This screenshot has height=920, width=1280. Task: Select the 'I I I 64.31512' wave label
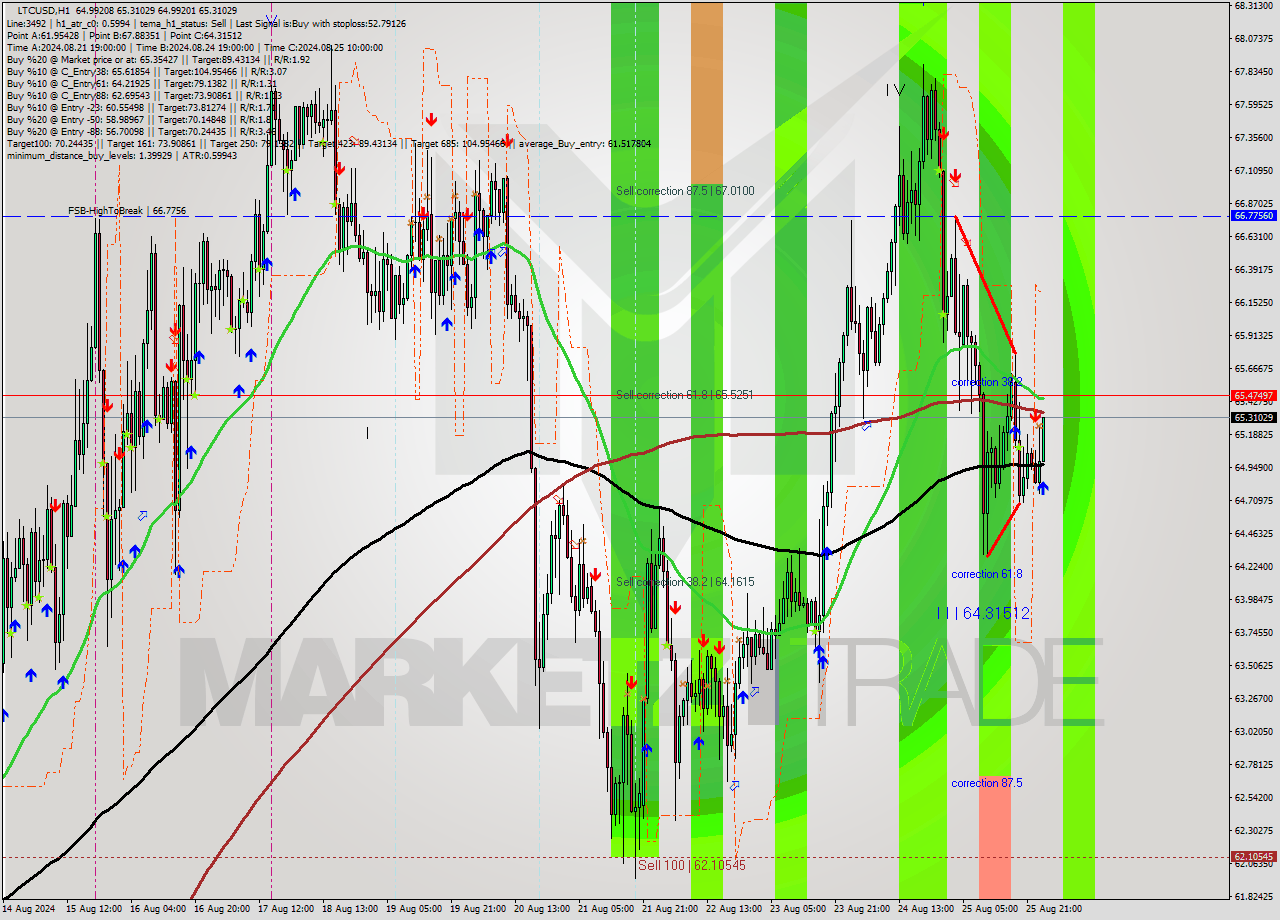[x=983, y=613]
